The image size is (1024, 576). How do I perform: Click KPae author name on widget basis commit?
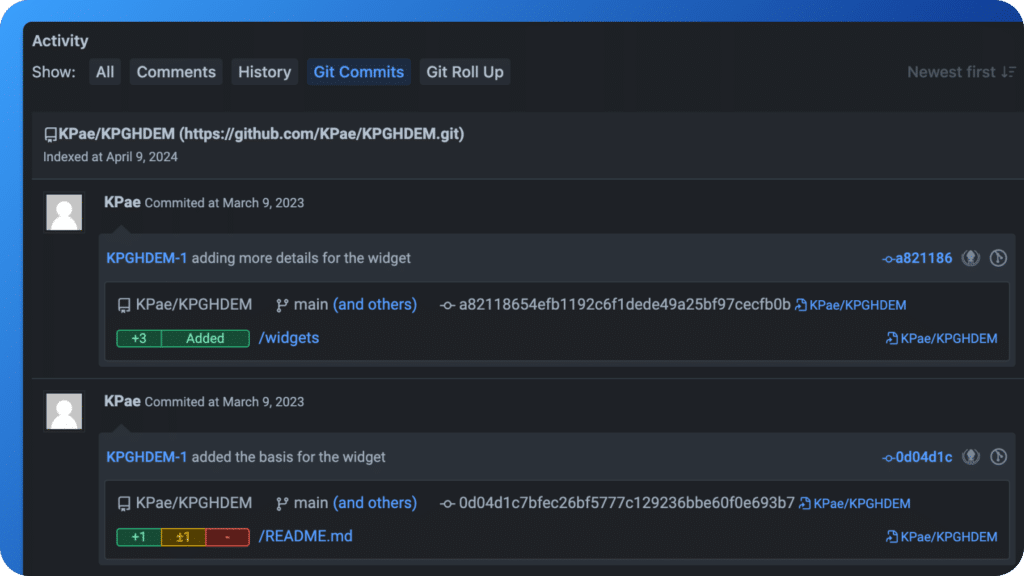point(122,401)
